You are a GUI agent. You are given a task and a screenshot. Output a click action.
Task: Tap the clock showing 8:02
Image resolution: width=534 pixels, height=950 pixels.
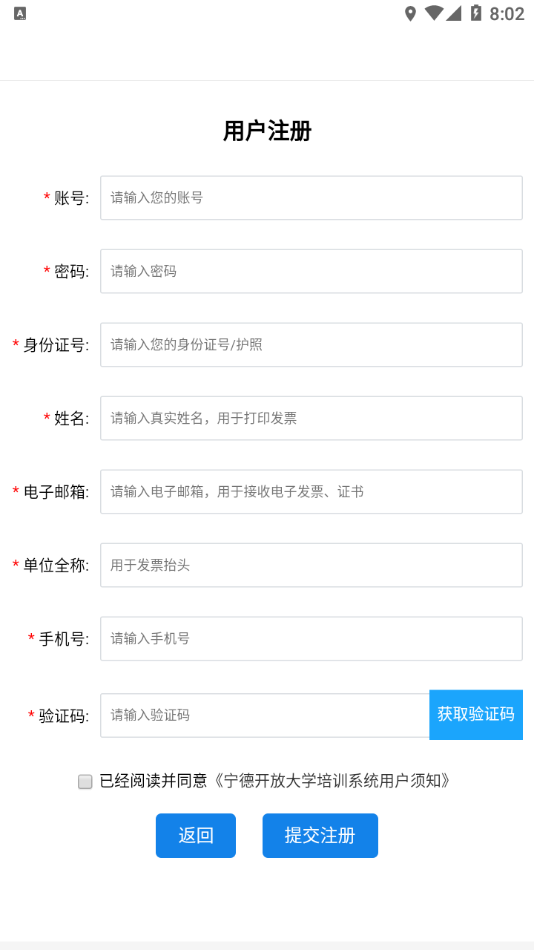click(507, 13)
